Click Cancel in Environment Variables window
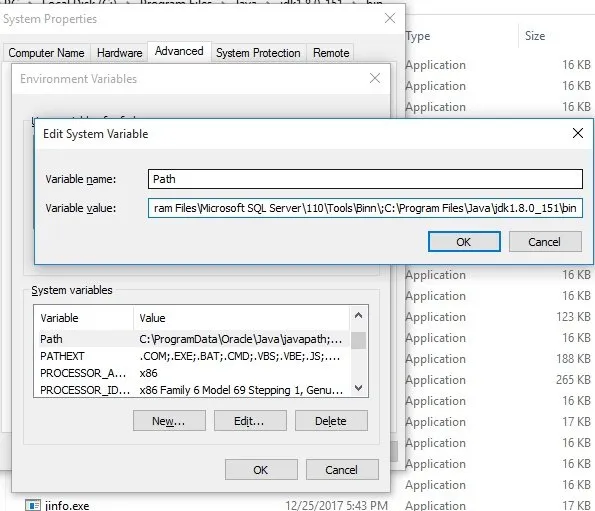 (x=342, y=470)
